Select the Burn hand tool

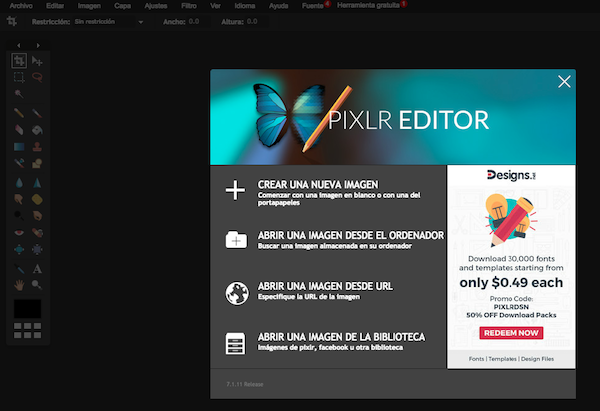point(37,215)
